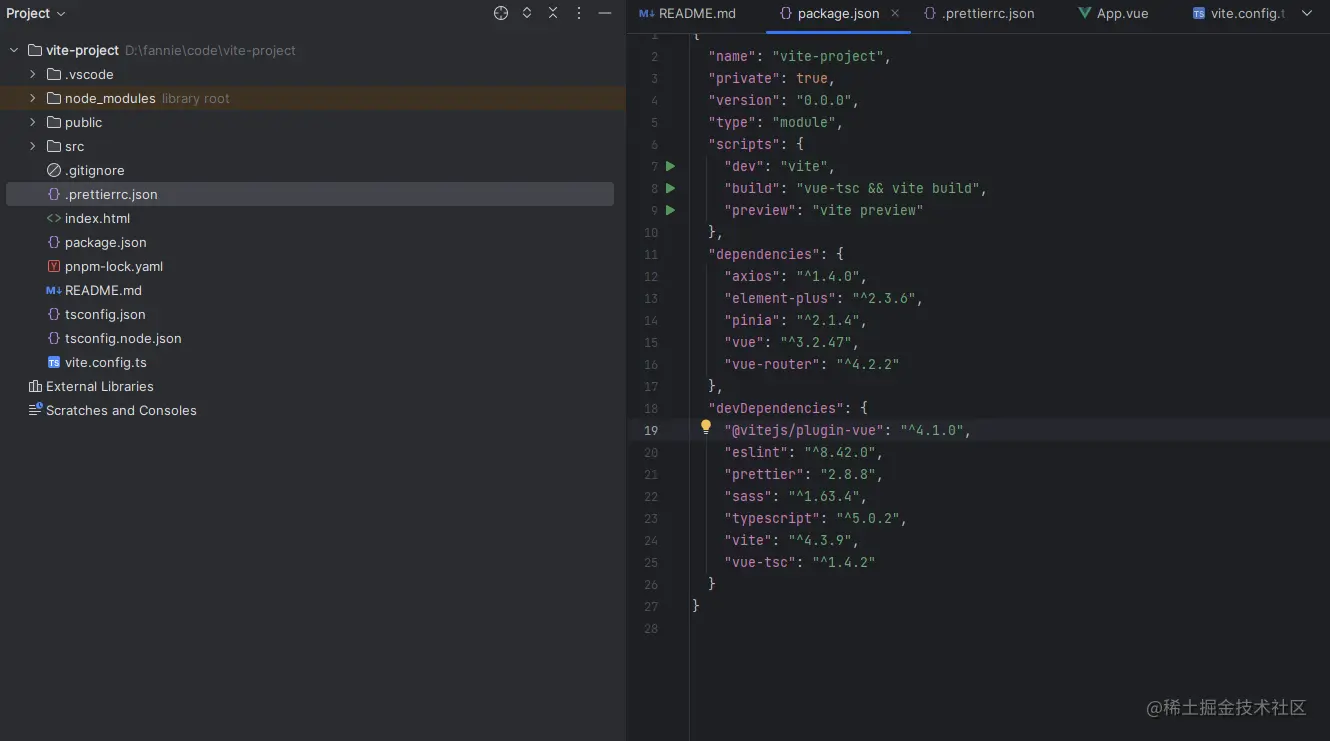
Task: Expand the .vscode folder
Action: point(33,74)
